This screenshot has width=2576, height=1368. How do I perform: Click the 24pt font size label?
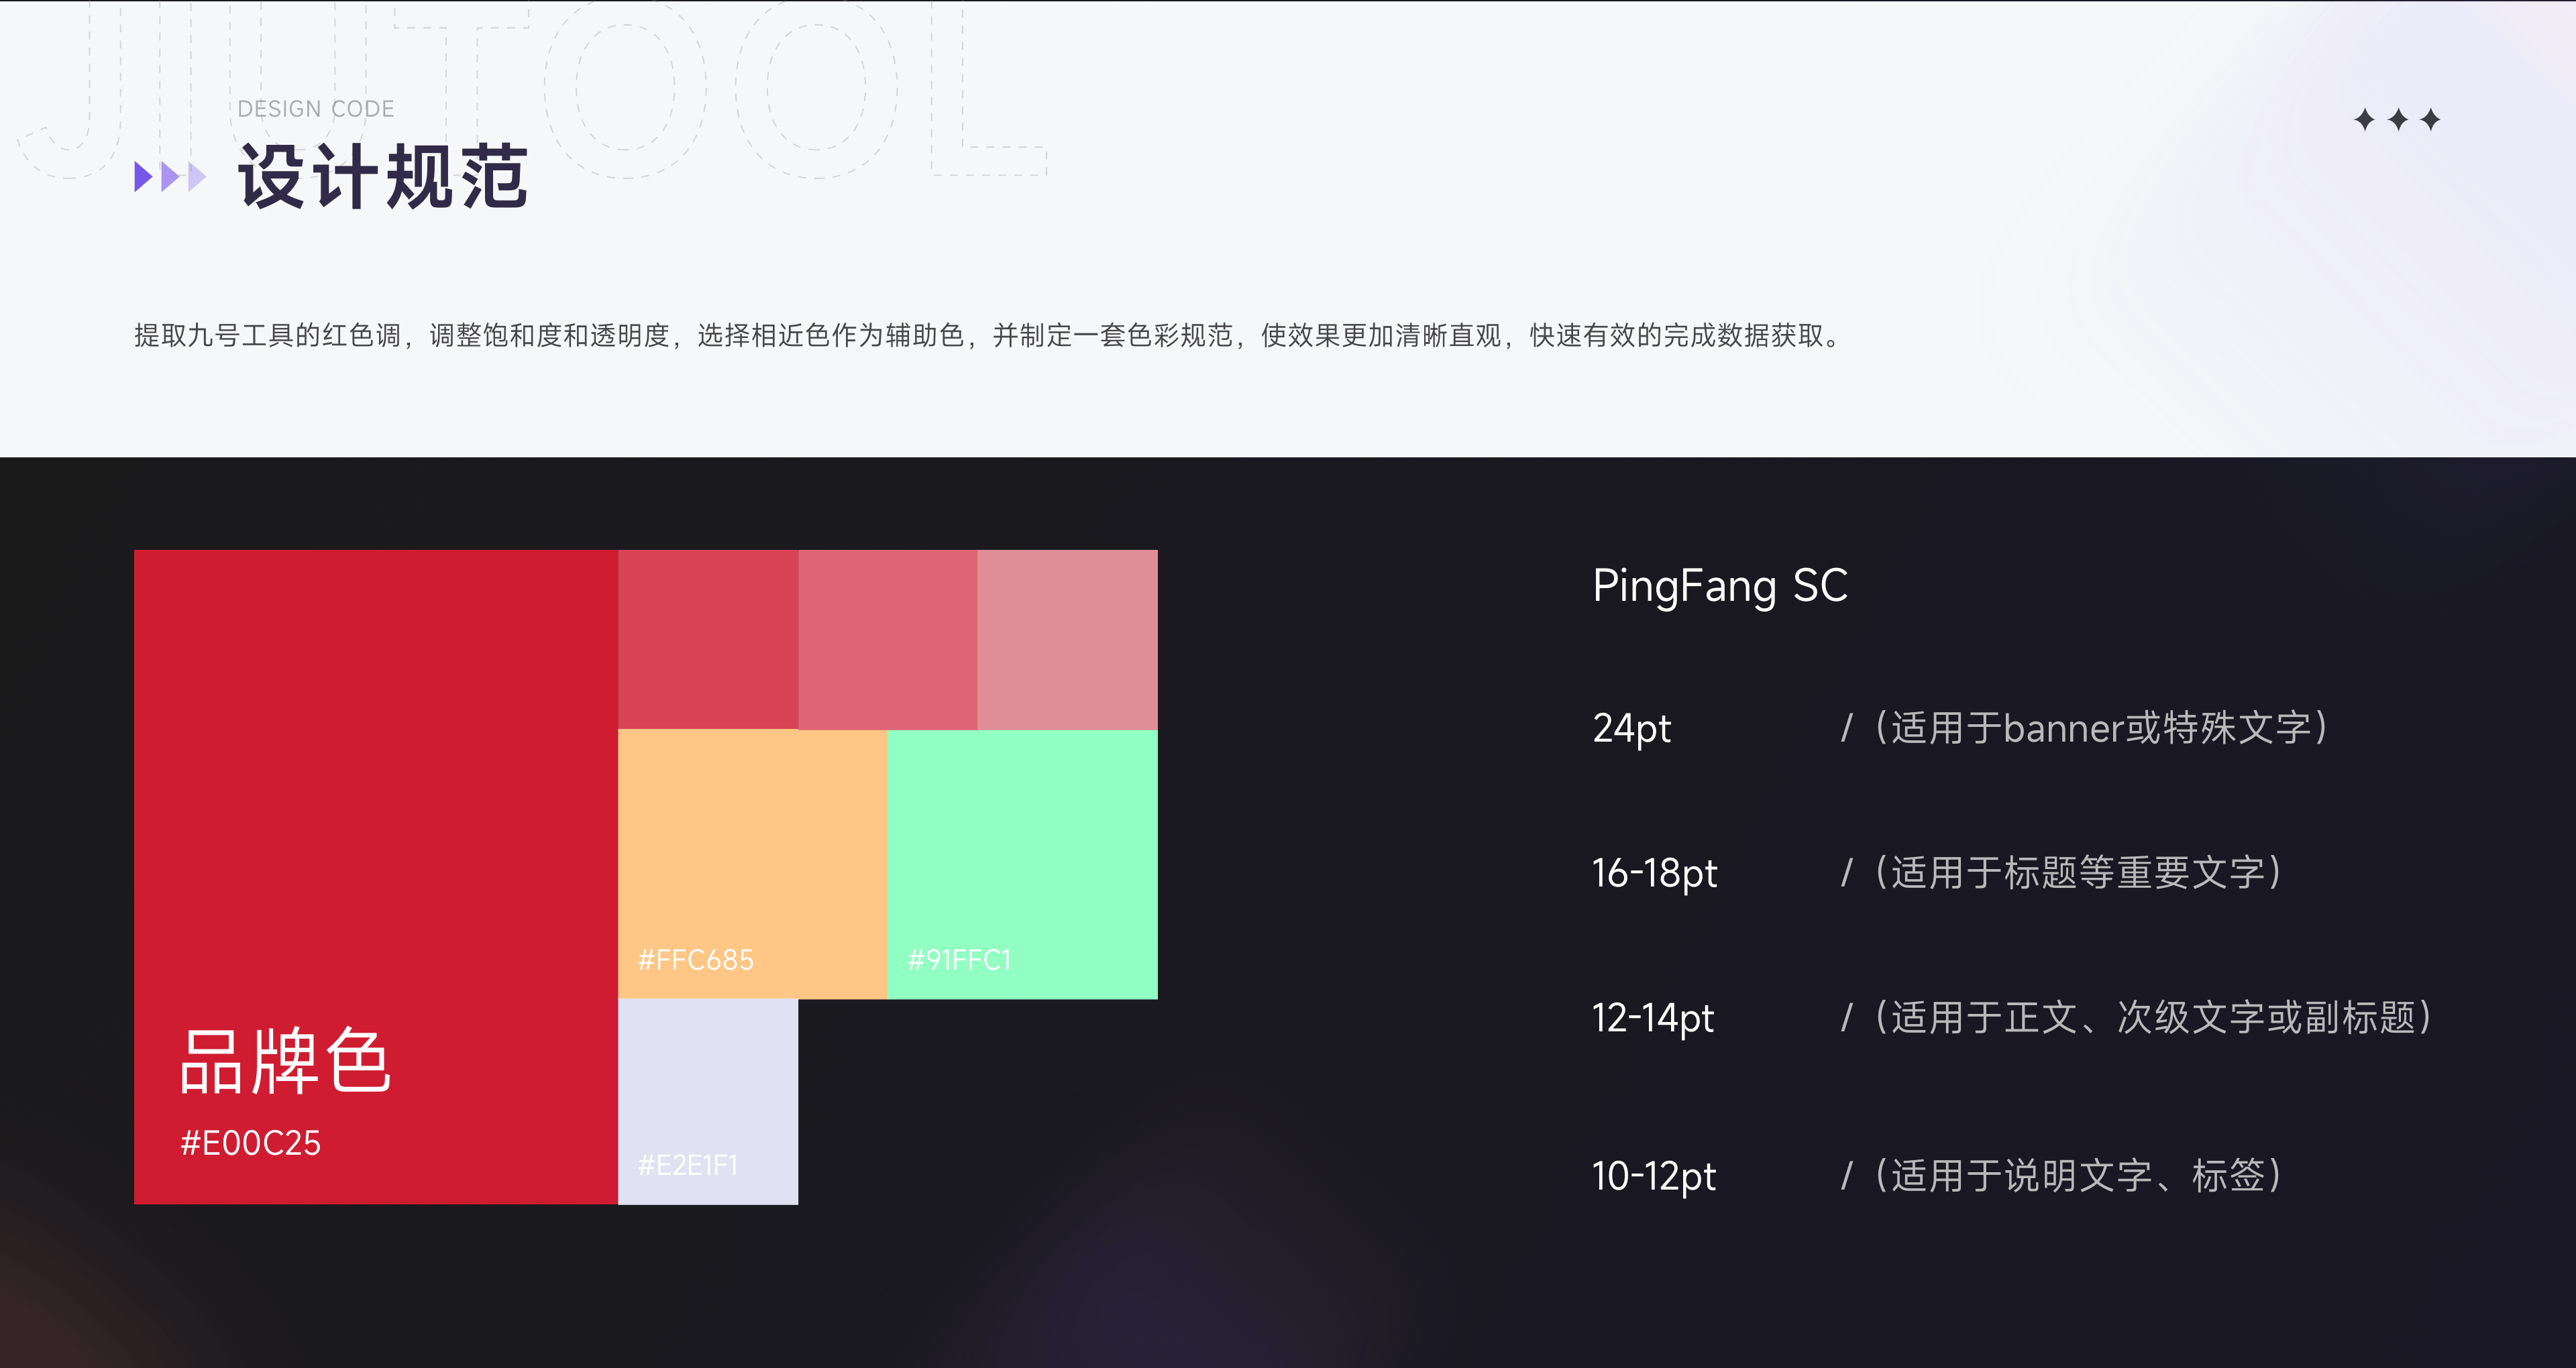[1631, 728]
